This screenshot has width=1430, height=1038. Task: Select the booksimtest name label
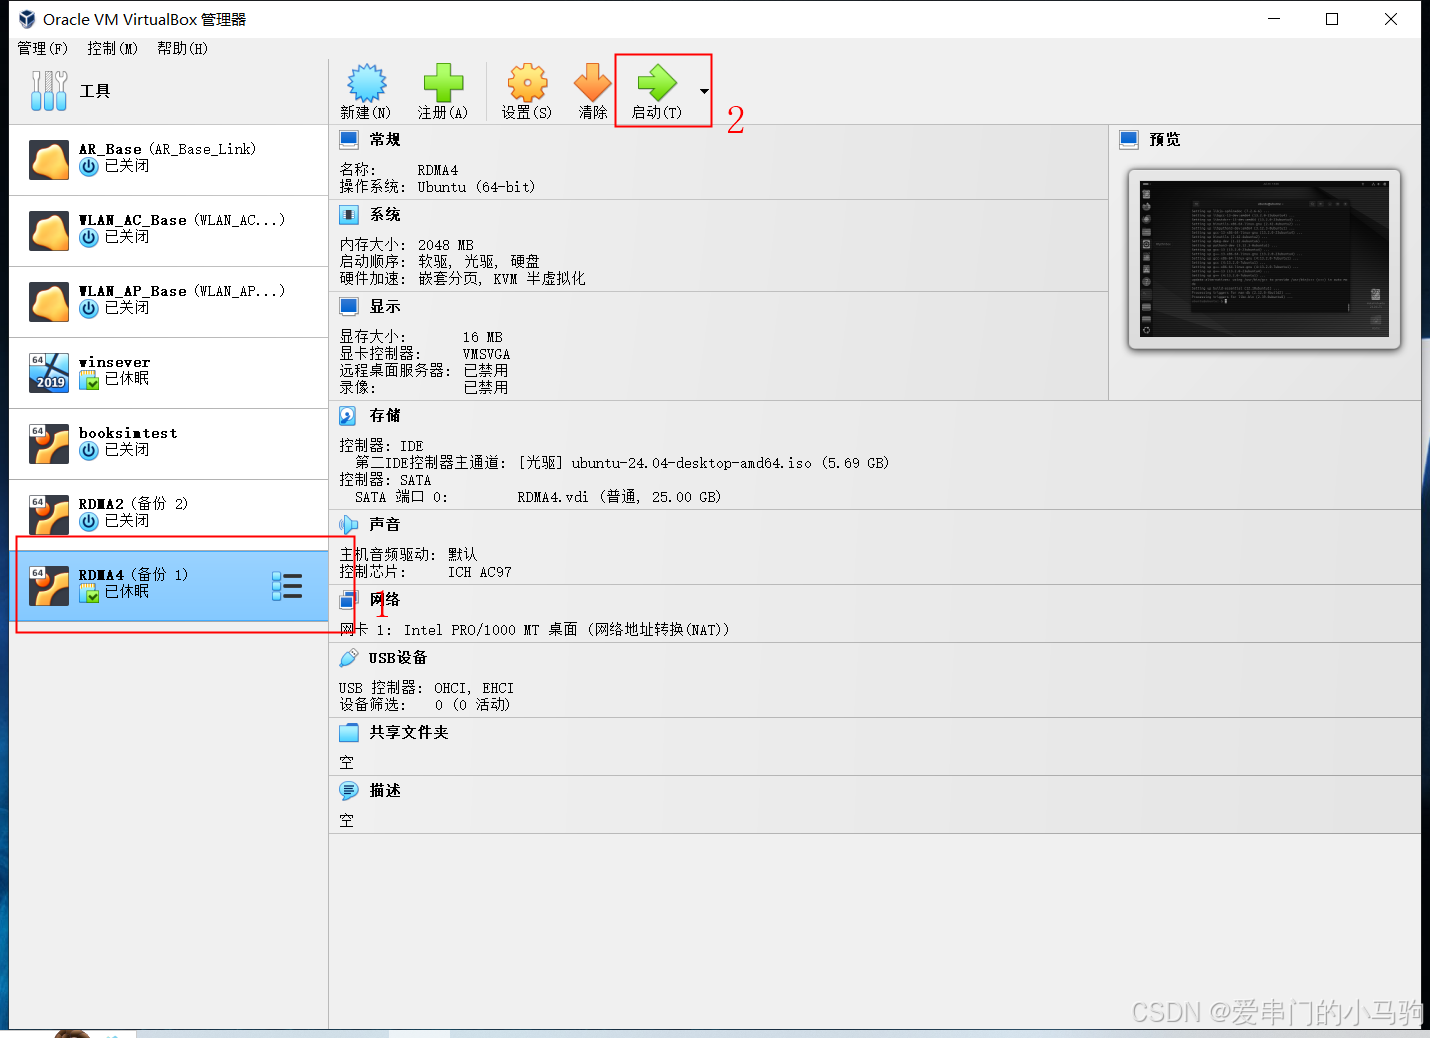tap(128, 433)
